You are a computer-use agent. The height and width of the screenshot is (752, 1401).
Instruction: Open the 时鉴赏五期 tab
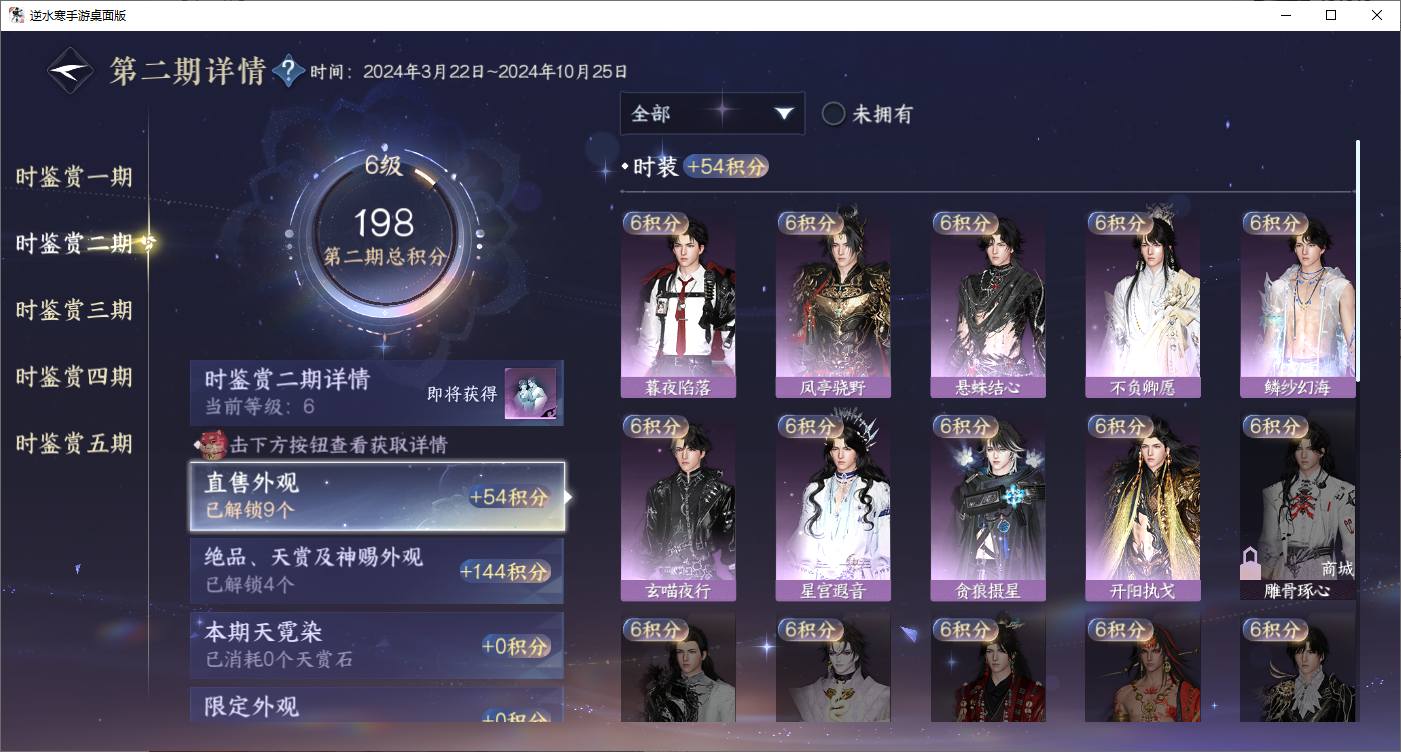click(74, 443)
